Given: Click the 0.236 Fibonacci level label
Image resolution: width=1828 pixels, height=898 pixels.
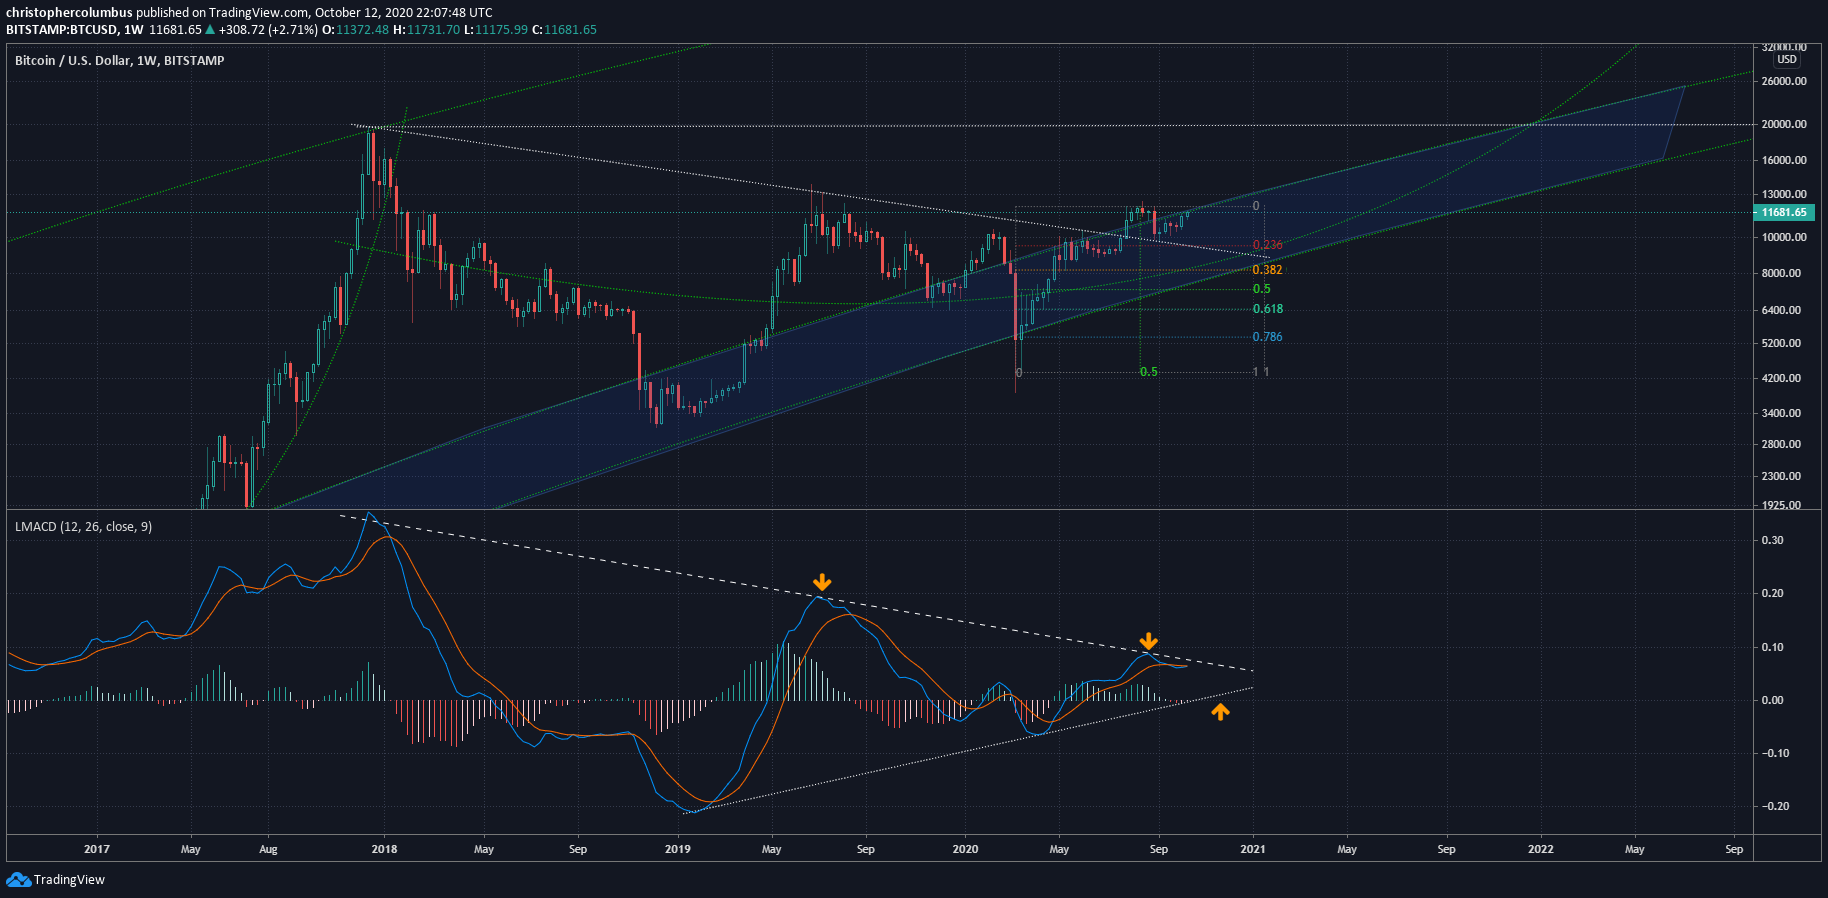Looking at the screenshot, I should (1267, 245).
